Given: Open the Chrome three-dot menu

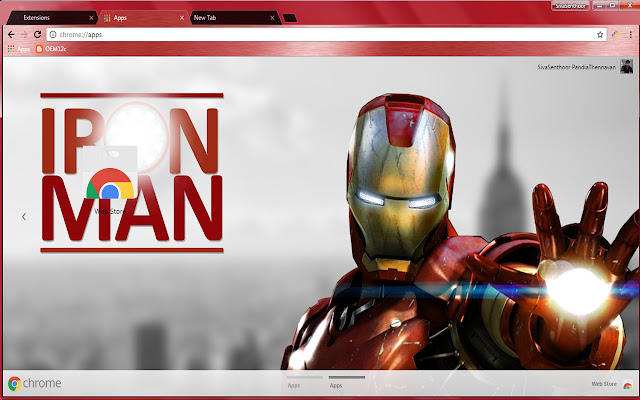Looking at the screenshot, I should coord(630,35).
